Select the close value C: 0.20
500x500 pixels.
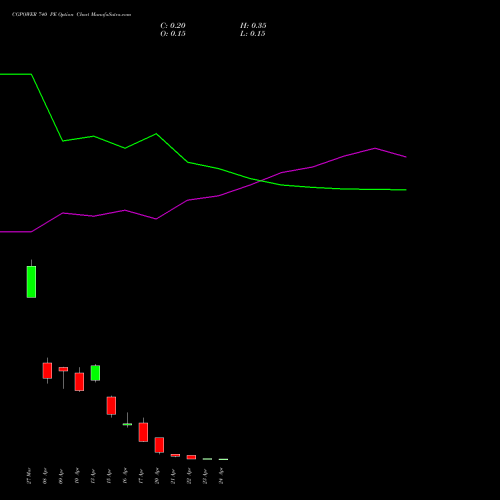[x=173, y=26]
